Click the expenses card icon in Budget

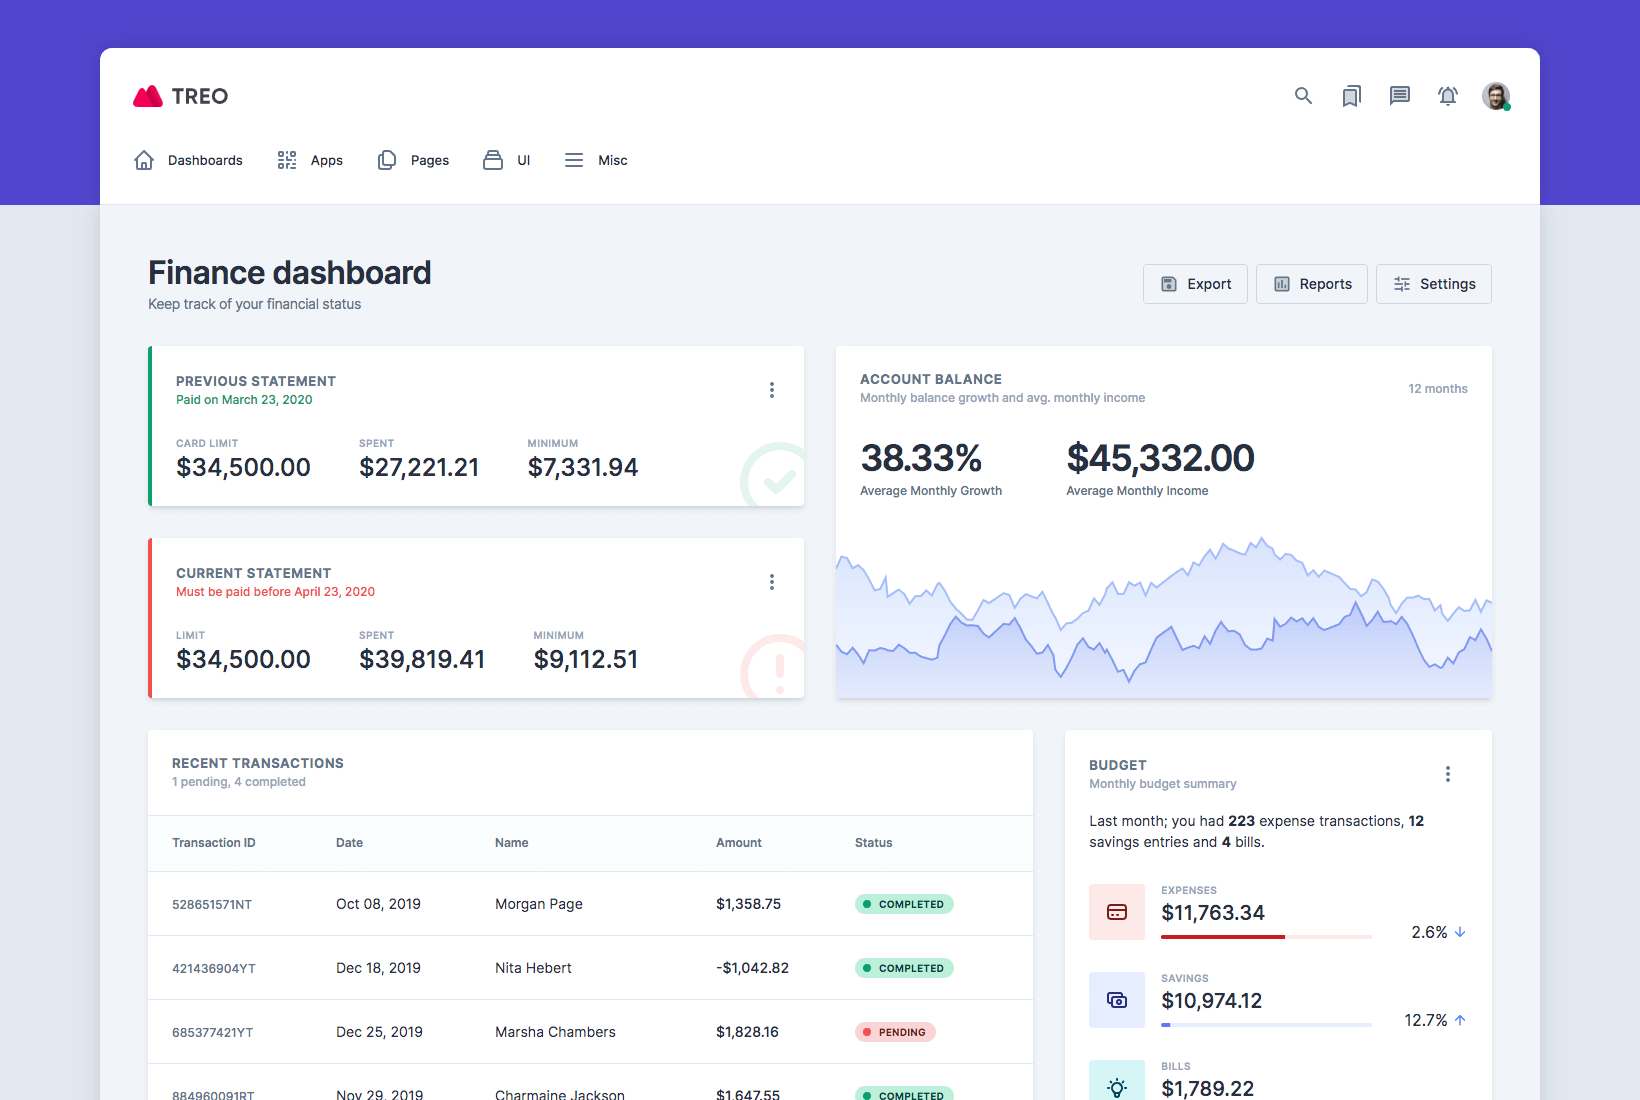click(1117, 912)
